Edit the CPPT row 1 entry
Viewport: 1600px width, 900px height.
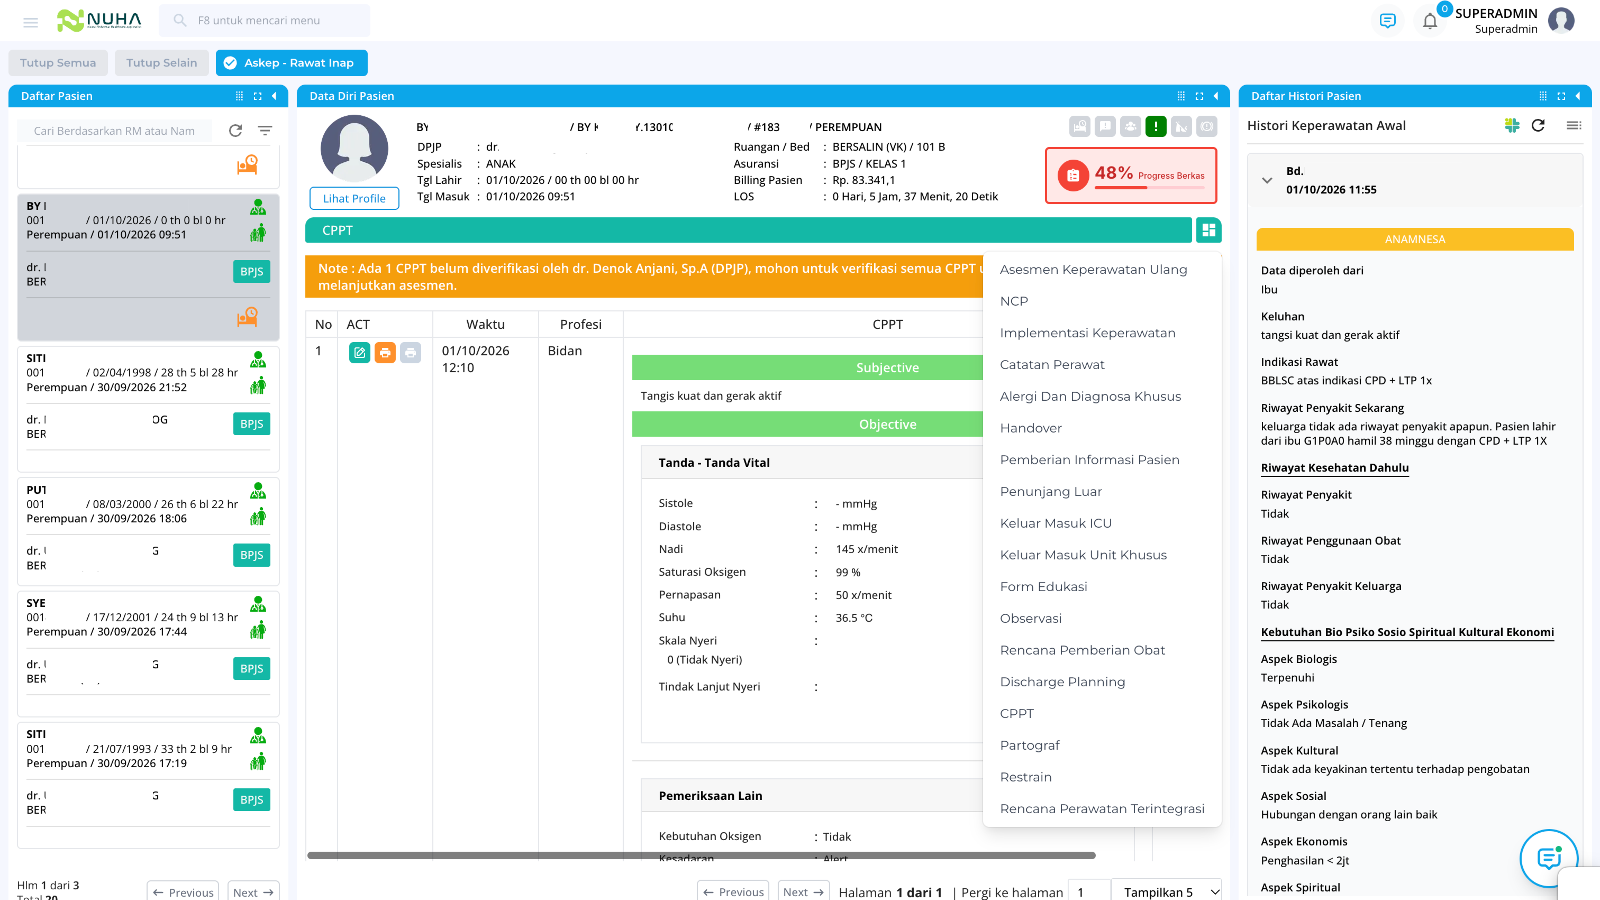[x=359, y=352]
